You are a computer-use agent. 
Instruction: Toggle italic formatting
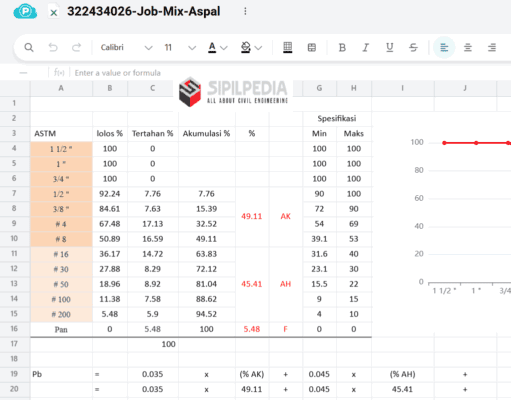(366, 48)
